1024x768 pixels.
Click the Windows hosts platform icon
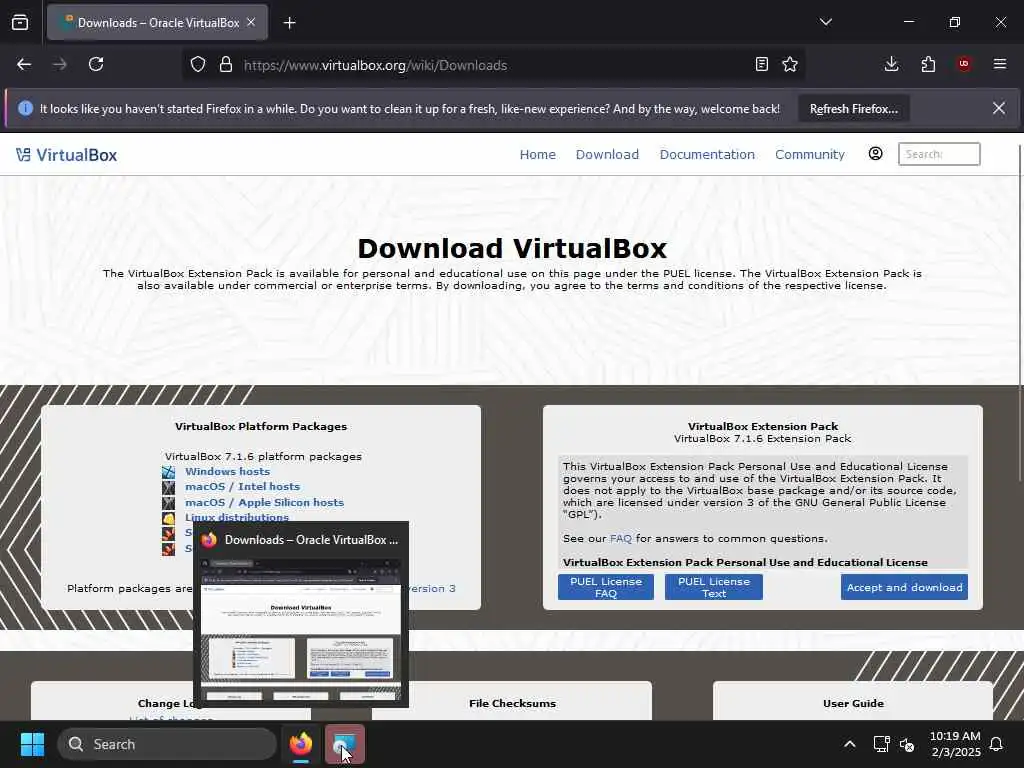(168, 472)
